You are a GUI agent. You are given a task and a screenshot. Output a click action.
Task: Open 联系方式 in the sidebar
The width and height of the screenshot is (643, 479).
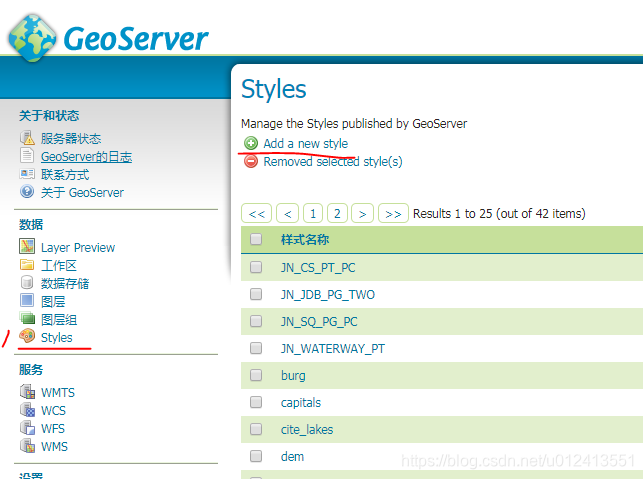click(65, 175)
